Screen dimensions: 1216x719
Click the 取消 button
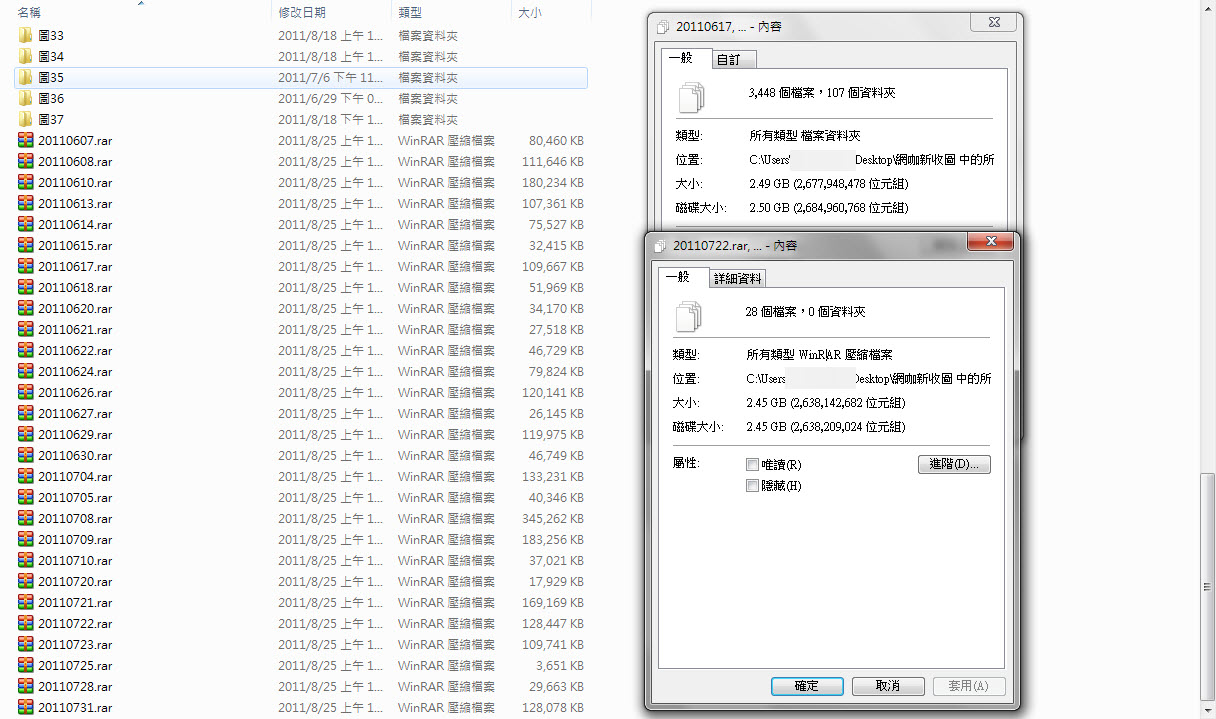coord(887,686)
